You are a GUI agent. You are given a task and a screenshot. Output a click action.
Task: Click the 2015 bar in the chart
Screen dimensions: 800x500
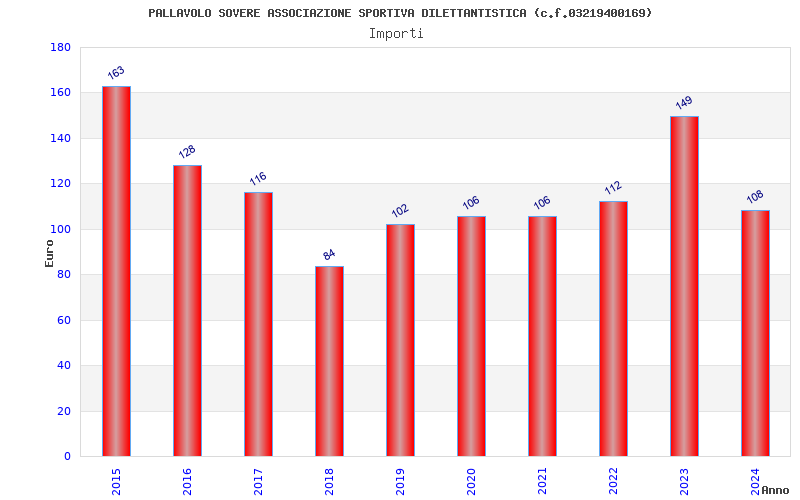click(x=116, y=271)
